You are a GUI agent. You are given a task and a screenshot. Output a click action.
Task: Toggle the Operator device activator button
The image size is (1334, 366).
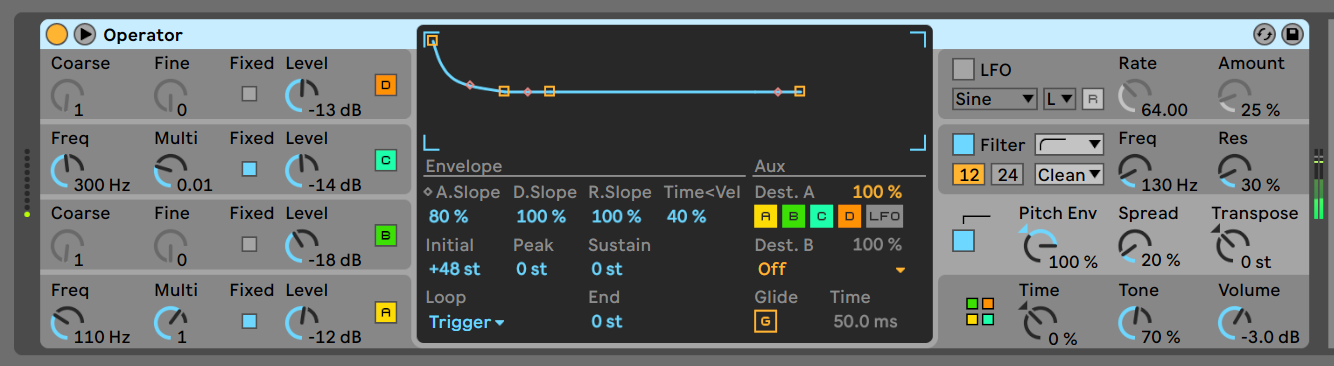click(x=57, y=34)
